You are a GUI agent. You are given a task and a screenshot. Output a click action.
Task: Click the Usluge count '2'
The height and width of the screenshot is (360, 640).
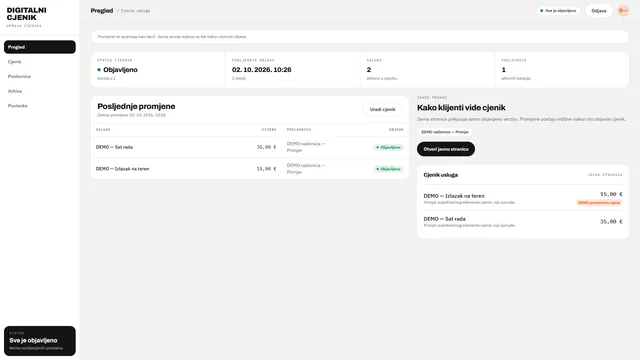click(x=369, y=70)
